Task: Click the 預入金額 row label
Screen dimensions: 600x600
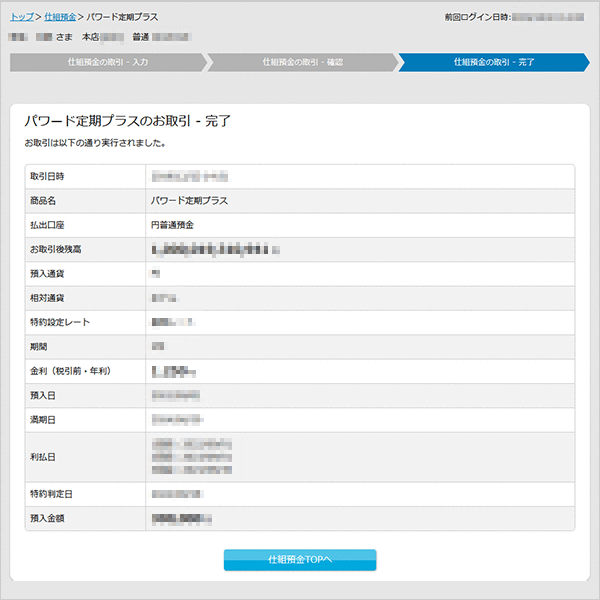Action: click(x=48, y=518)
